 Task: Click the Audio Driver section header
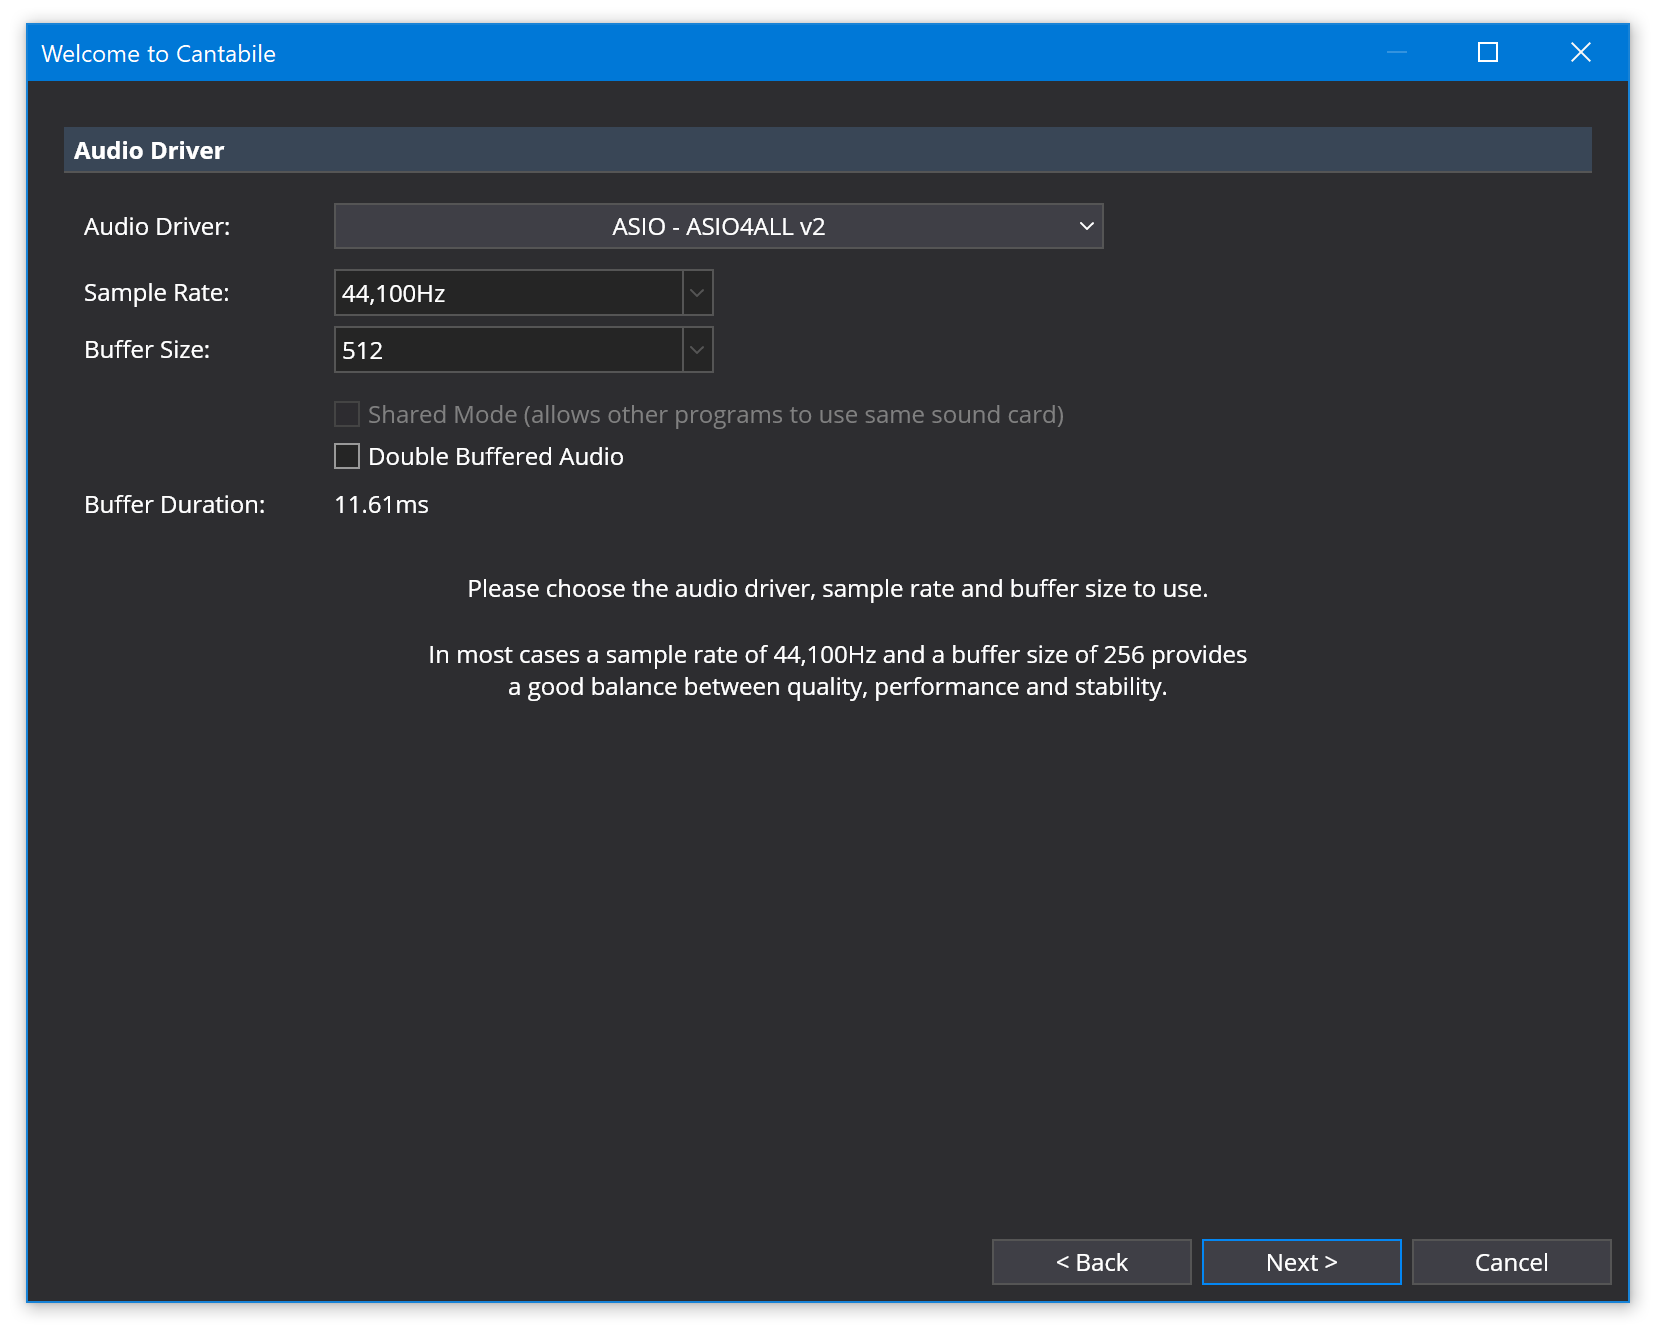coord(827,150)
